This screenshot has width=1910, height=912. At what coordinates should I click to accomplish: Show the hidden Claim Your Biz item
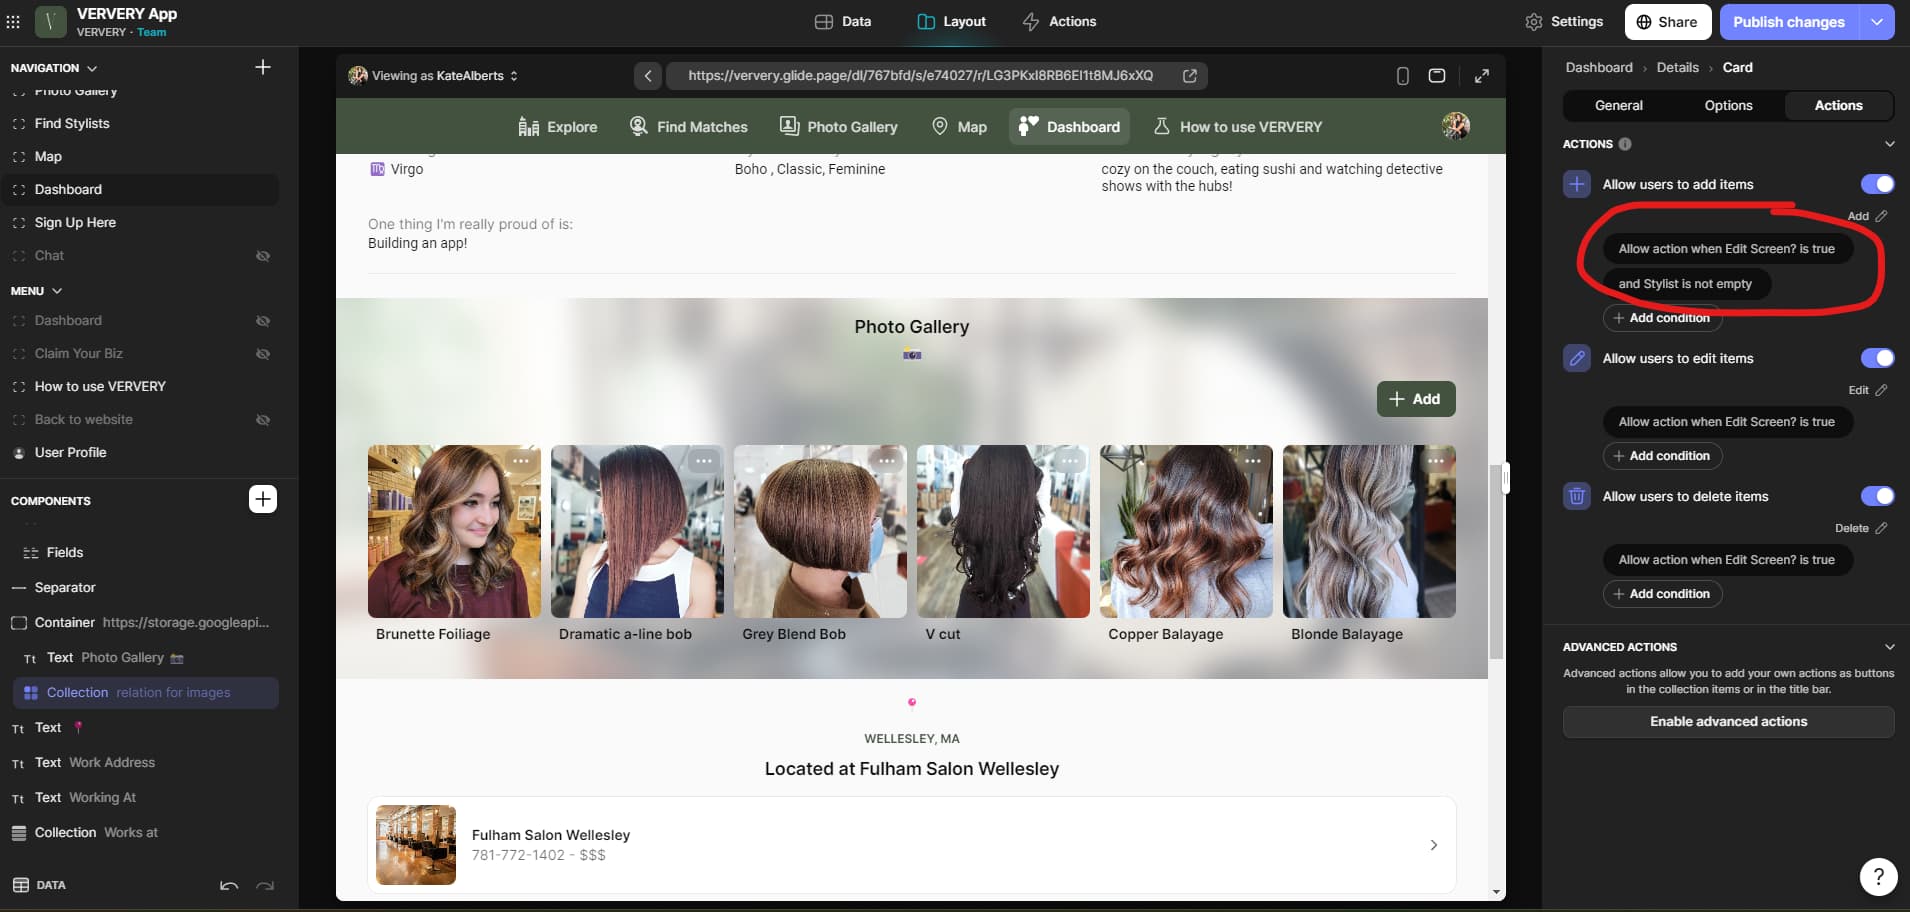click(x=263, y=354)
